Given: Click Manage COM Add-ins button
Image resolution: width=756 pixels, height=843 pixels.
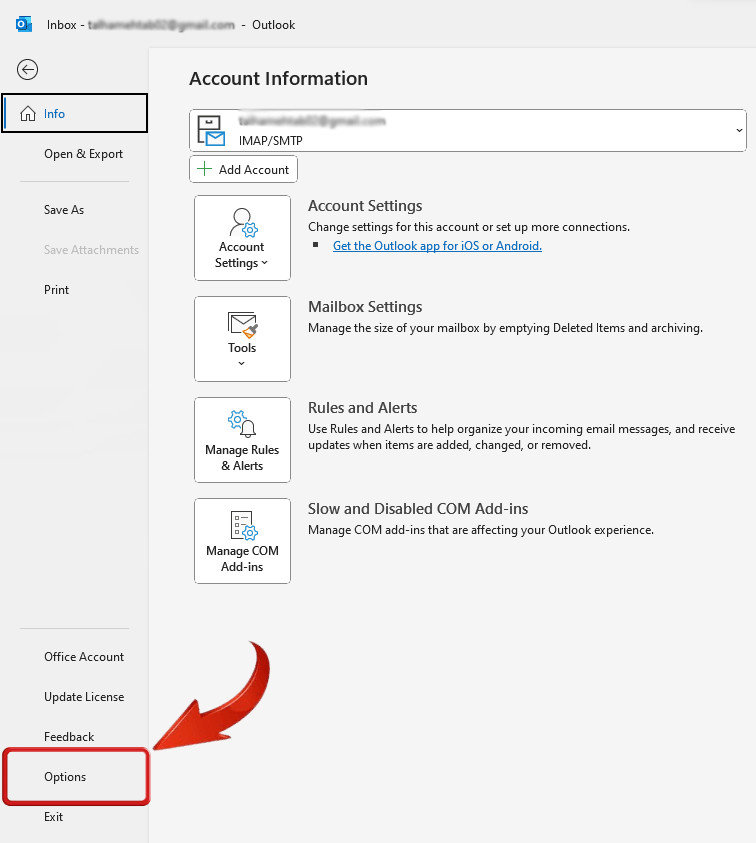Looking at the screenshot, I should point(243,541).
